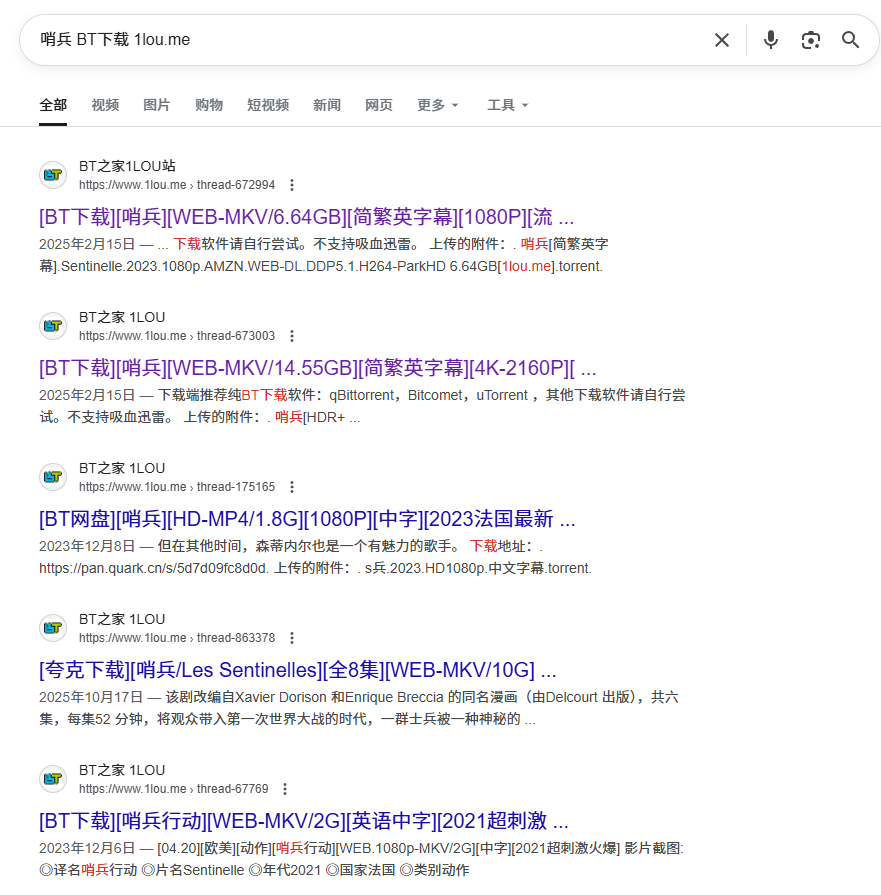This screenshot has height=895, width=881.
Task: Click snippet text mentioning qBittorrent, Bitcomet
Action: point(362,406)
